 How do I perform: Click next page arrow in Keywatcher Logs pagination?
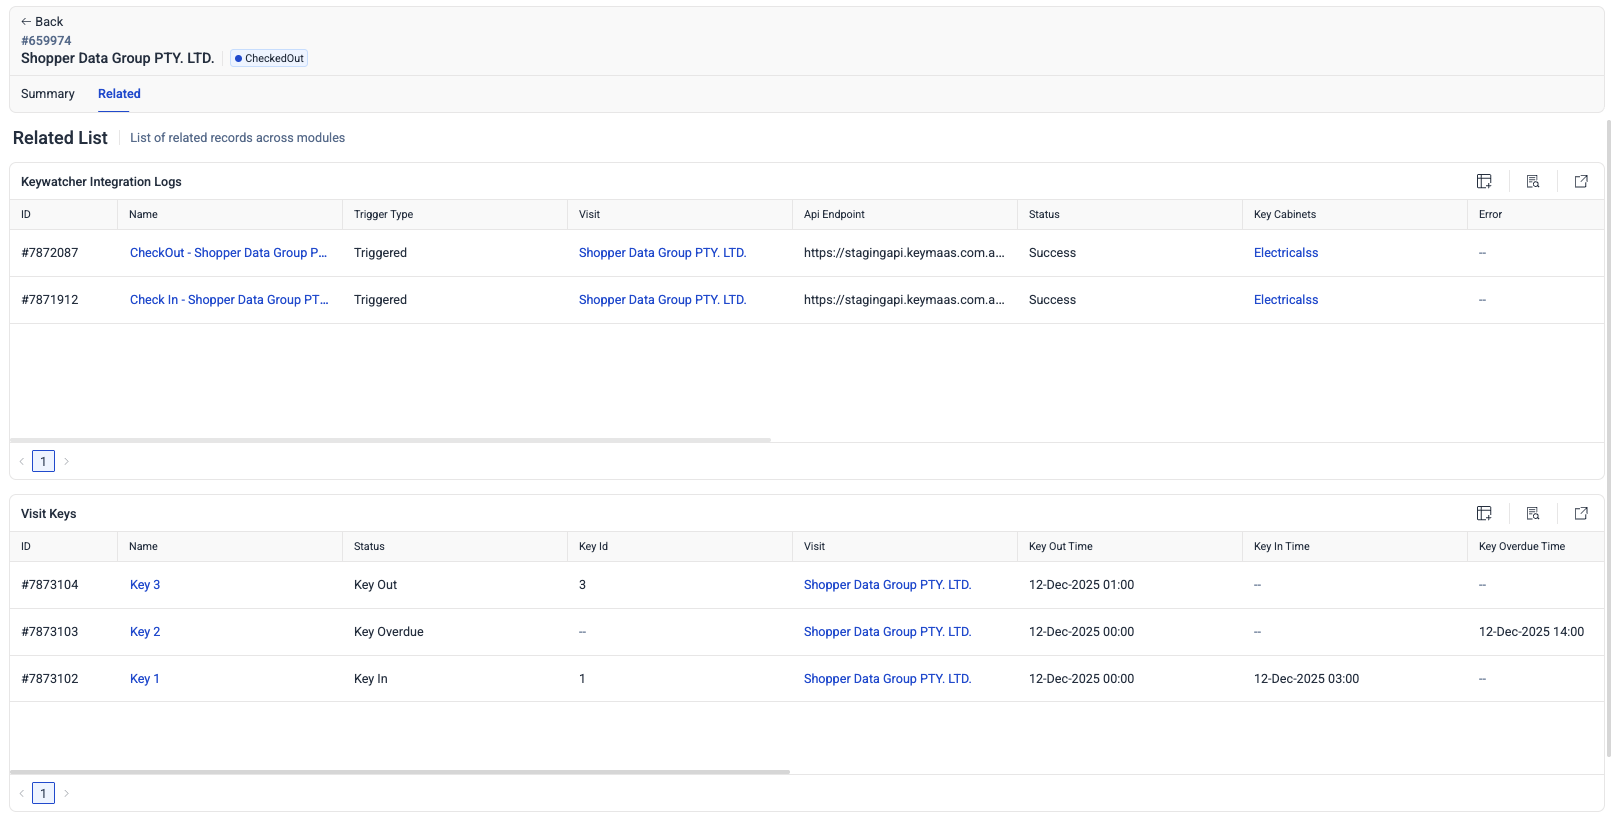tap(67, 461)
